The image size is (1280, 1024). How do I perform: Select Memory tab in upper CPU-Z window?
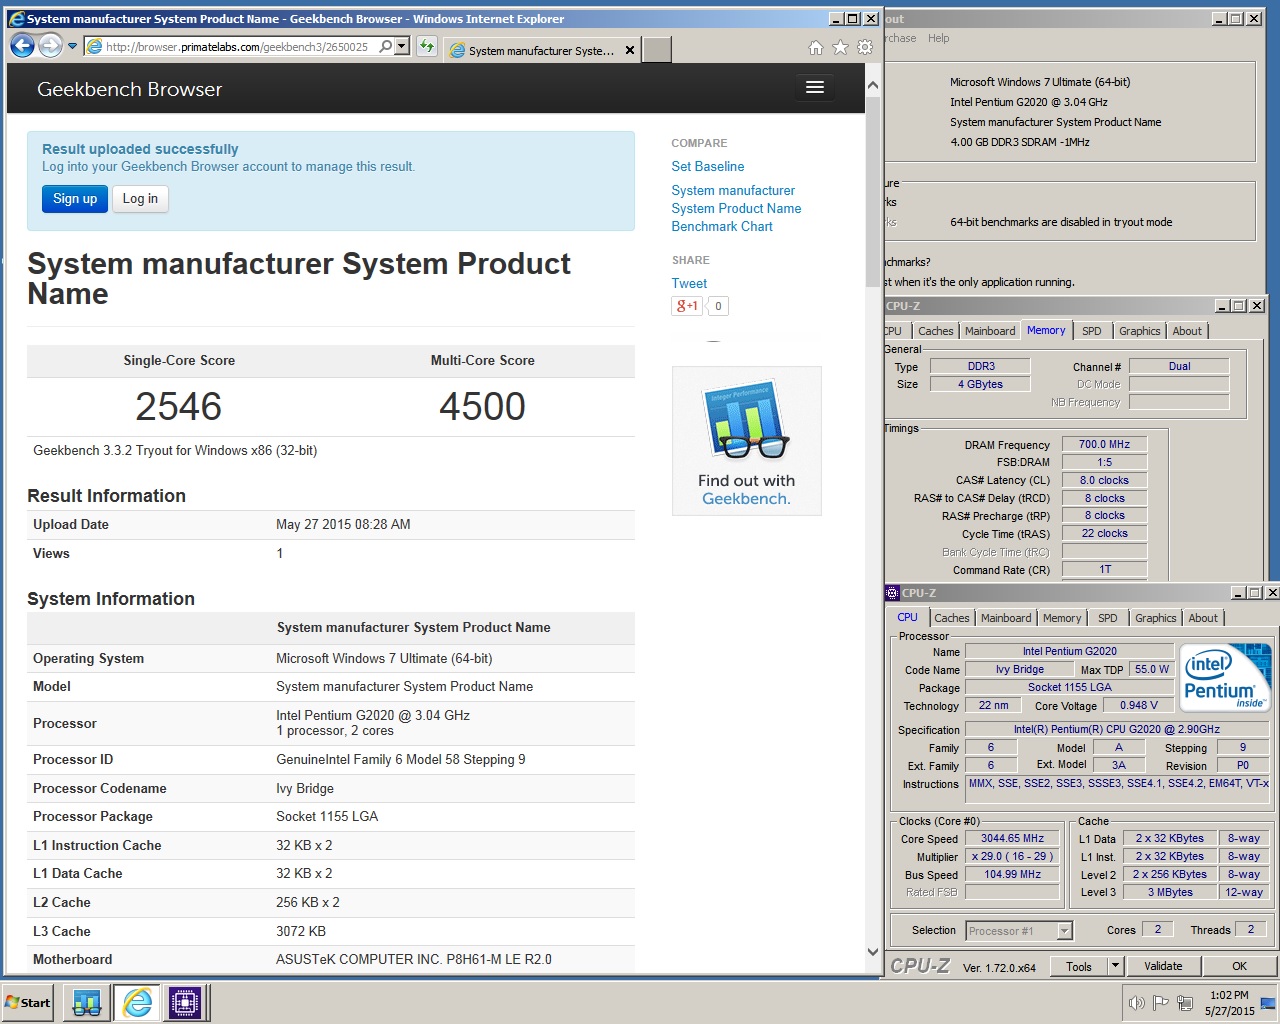[x=1046, y=330]
